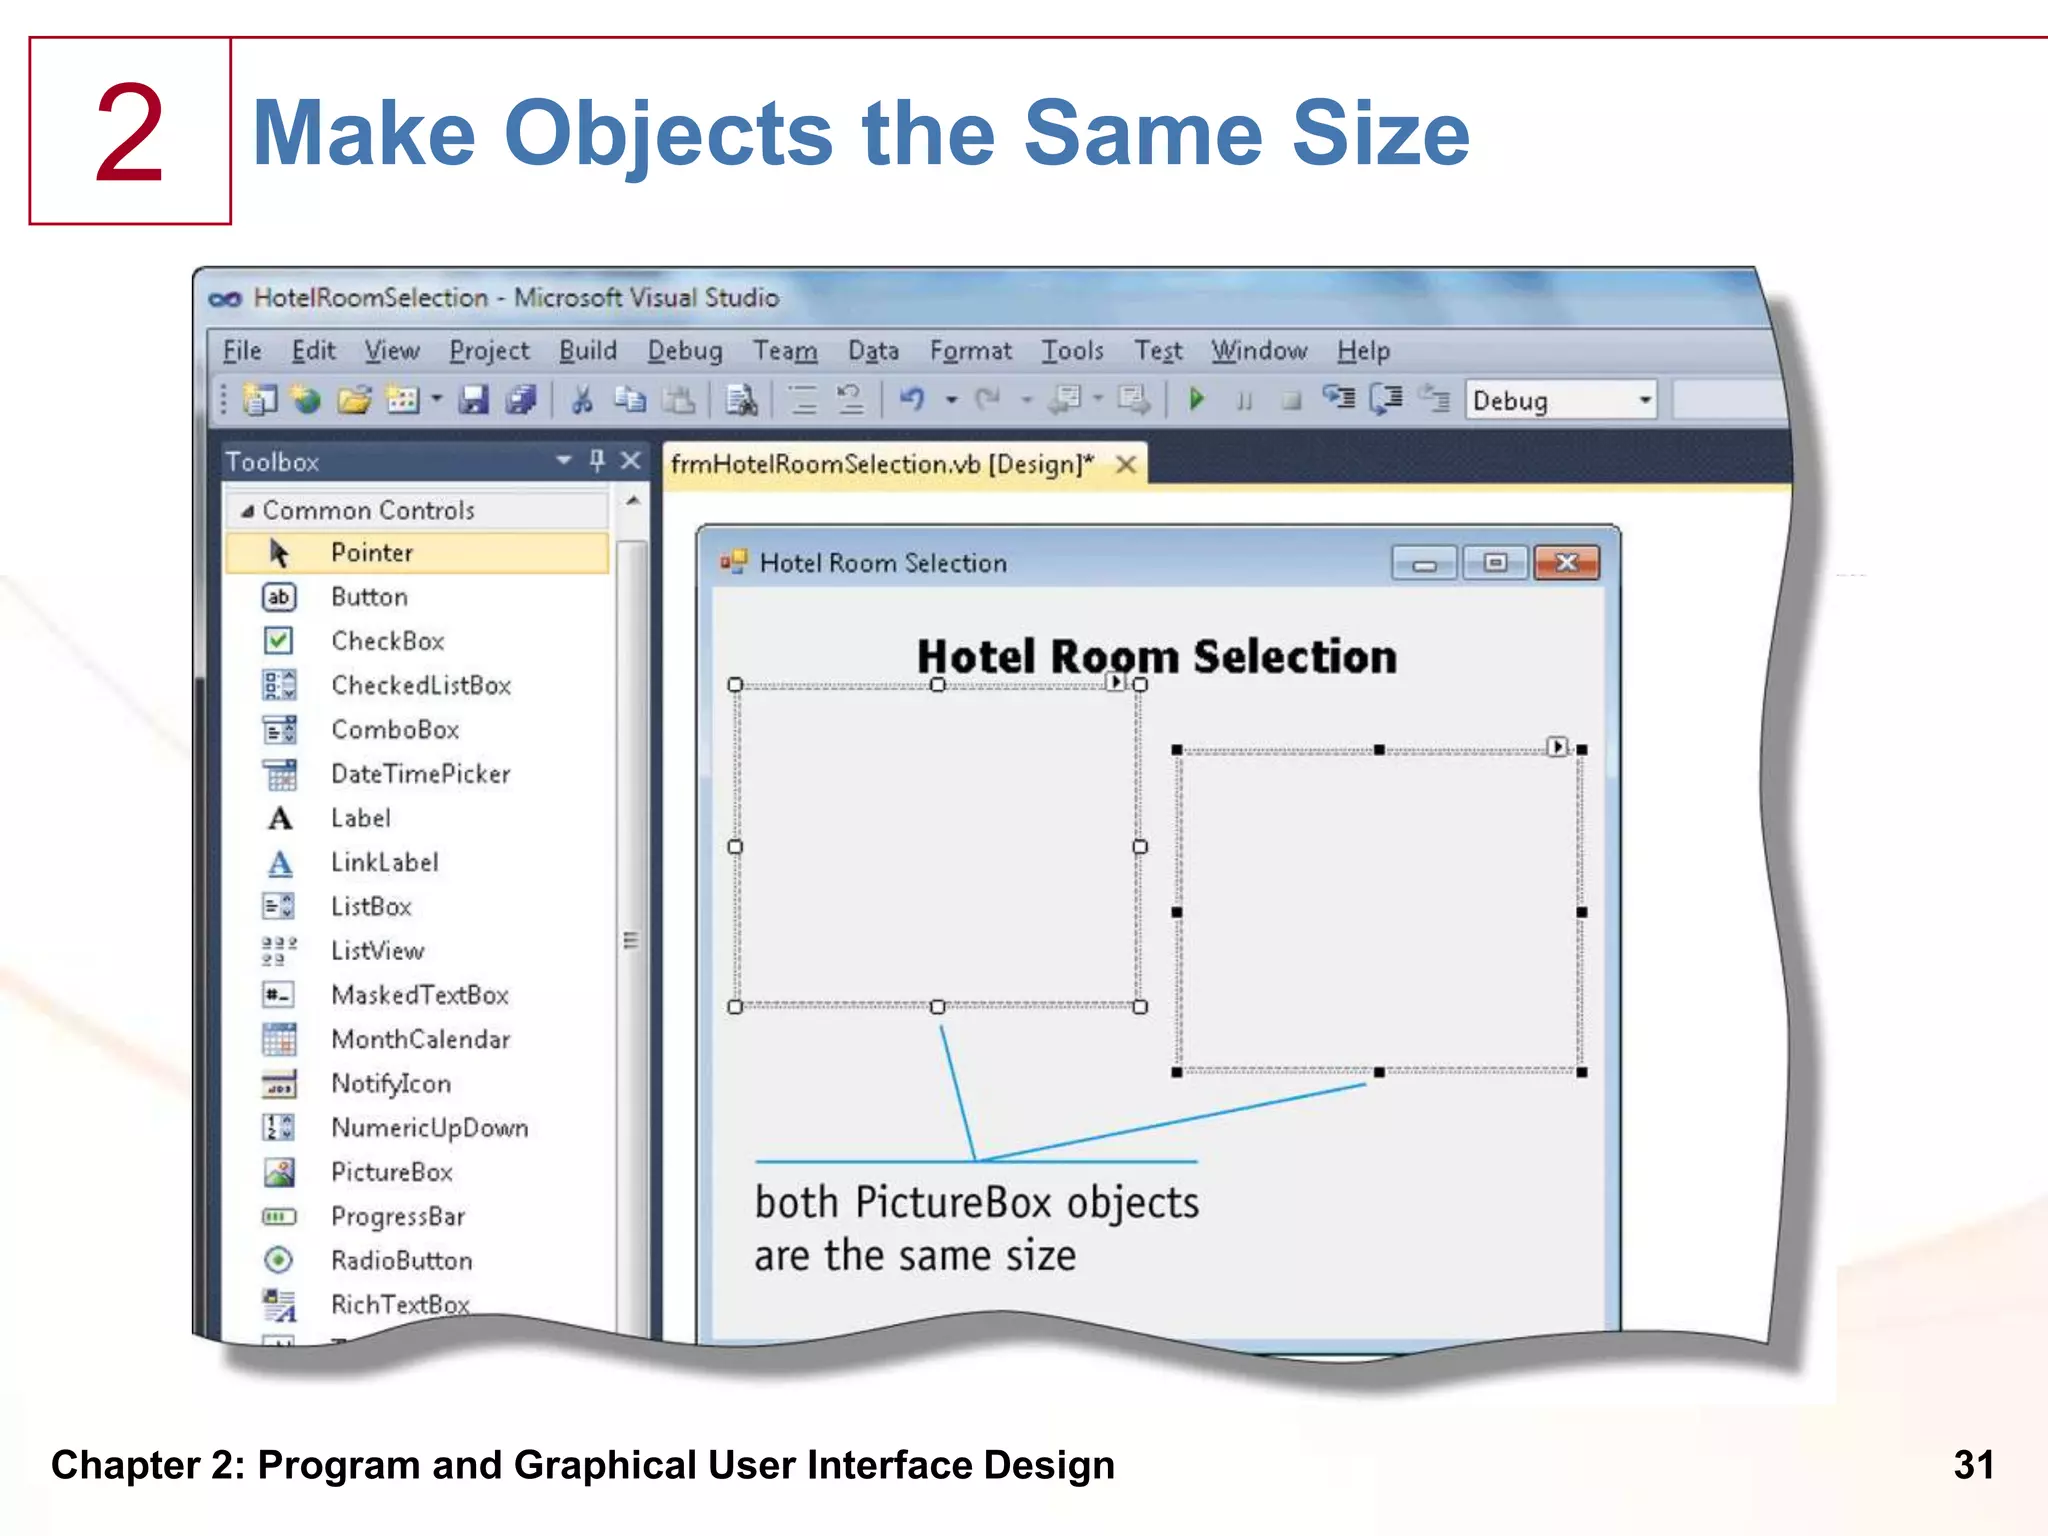Open the Add New Item dropdown arrow
The width and height of the screenshot is (2048, 1536).
[436, 400]
